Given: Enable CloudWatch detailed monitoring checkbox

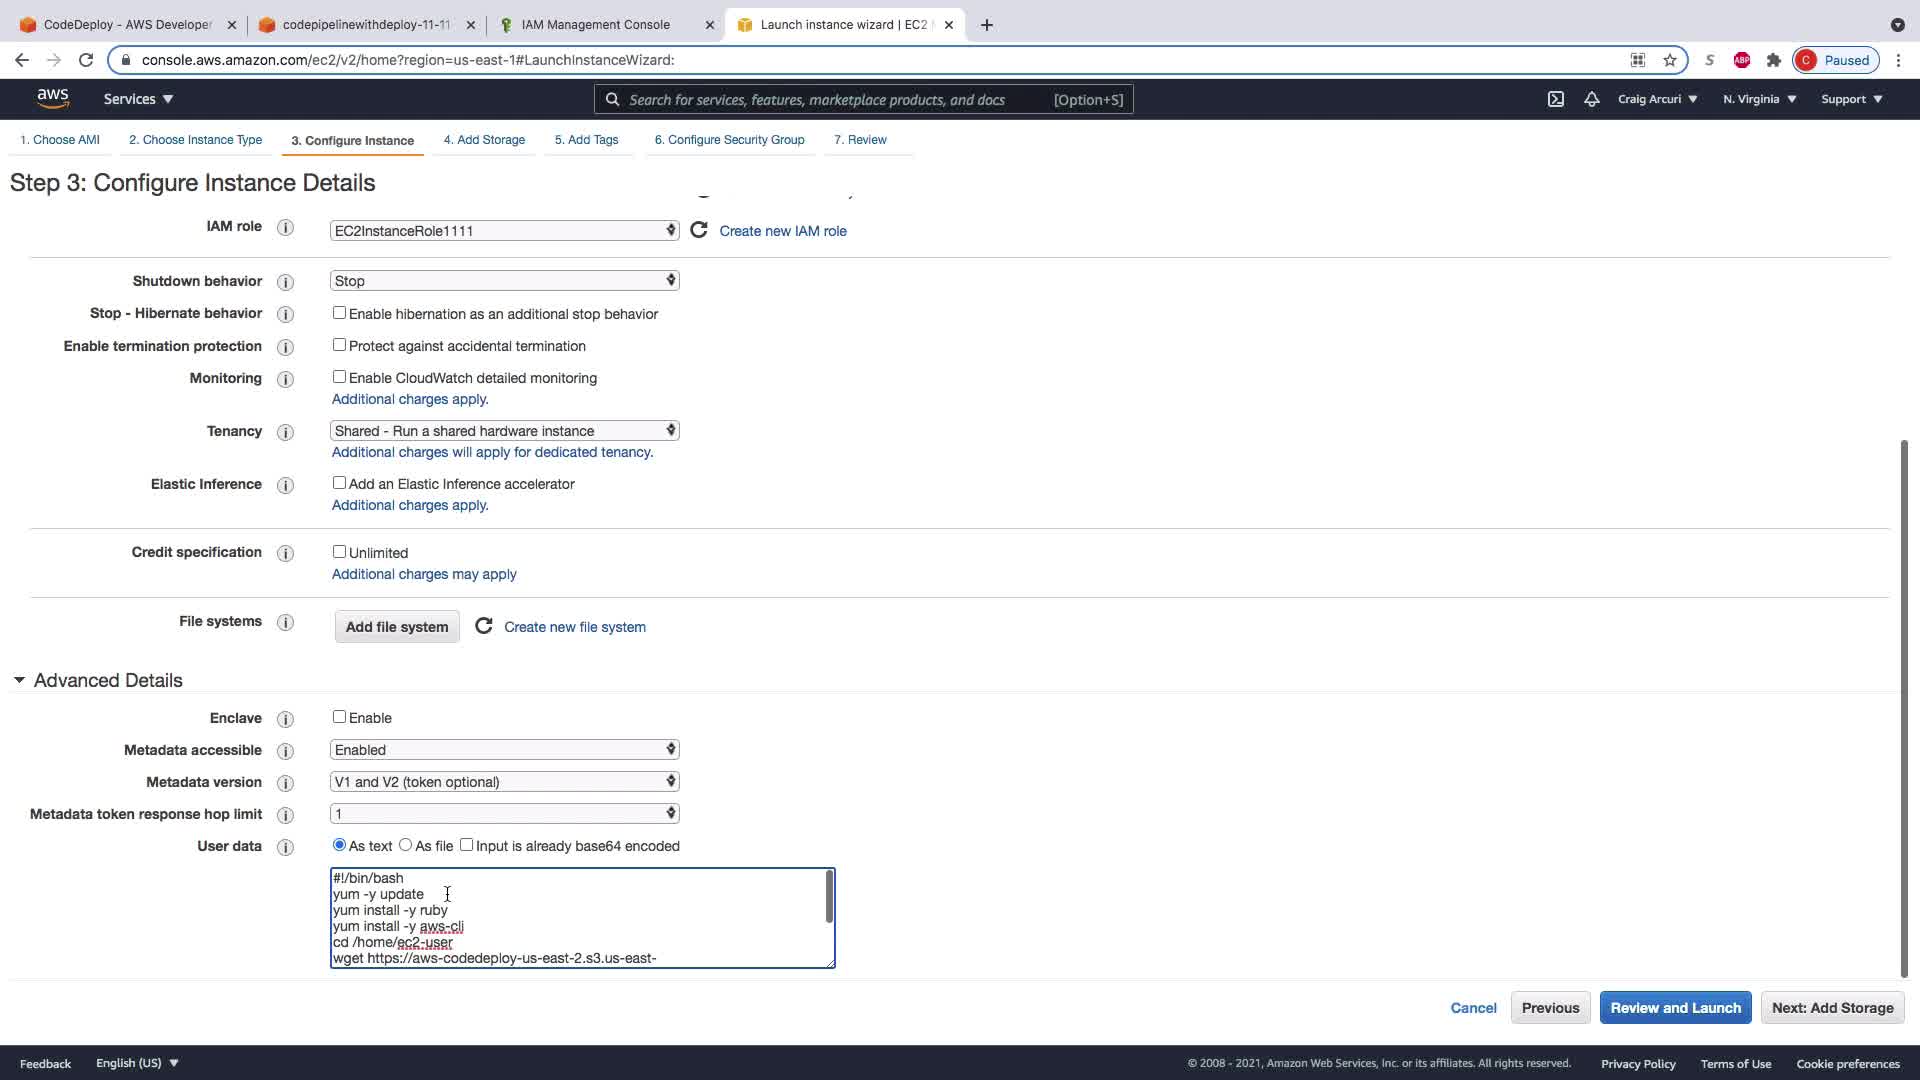Looking at the screenshot, I should click(339, 377).
